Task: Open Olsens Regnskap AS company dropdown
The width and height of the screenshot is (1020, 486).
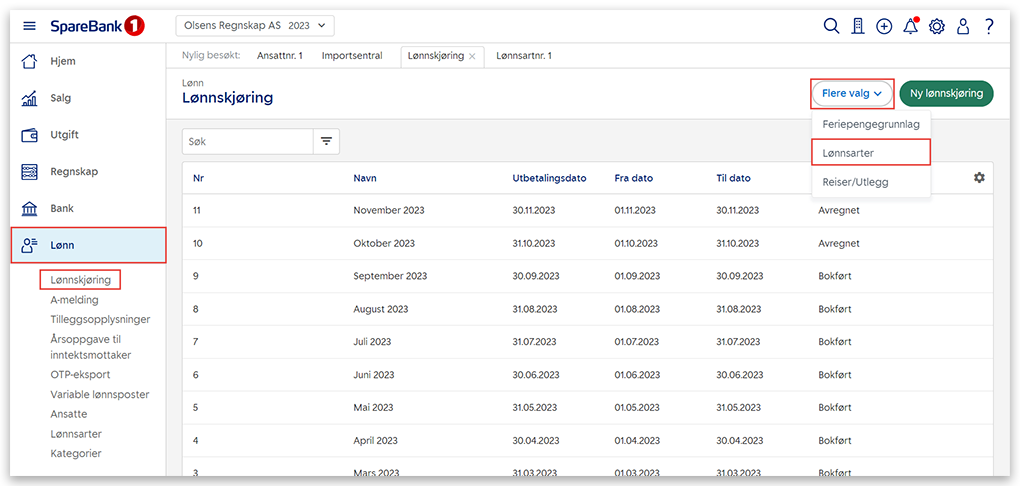Action: point(255,26)
